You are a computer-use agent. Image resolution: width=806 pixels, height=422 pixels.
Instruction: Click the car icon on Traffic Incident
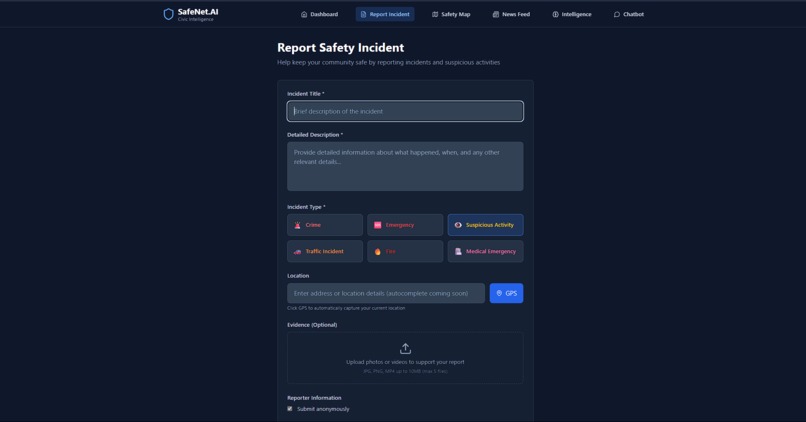point(297,252)
